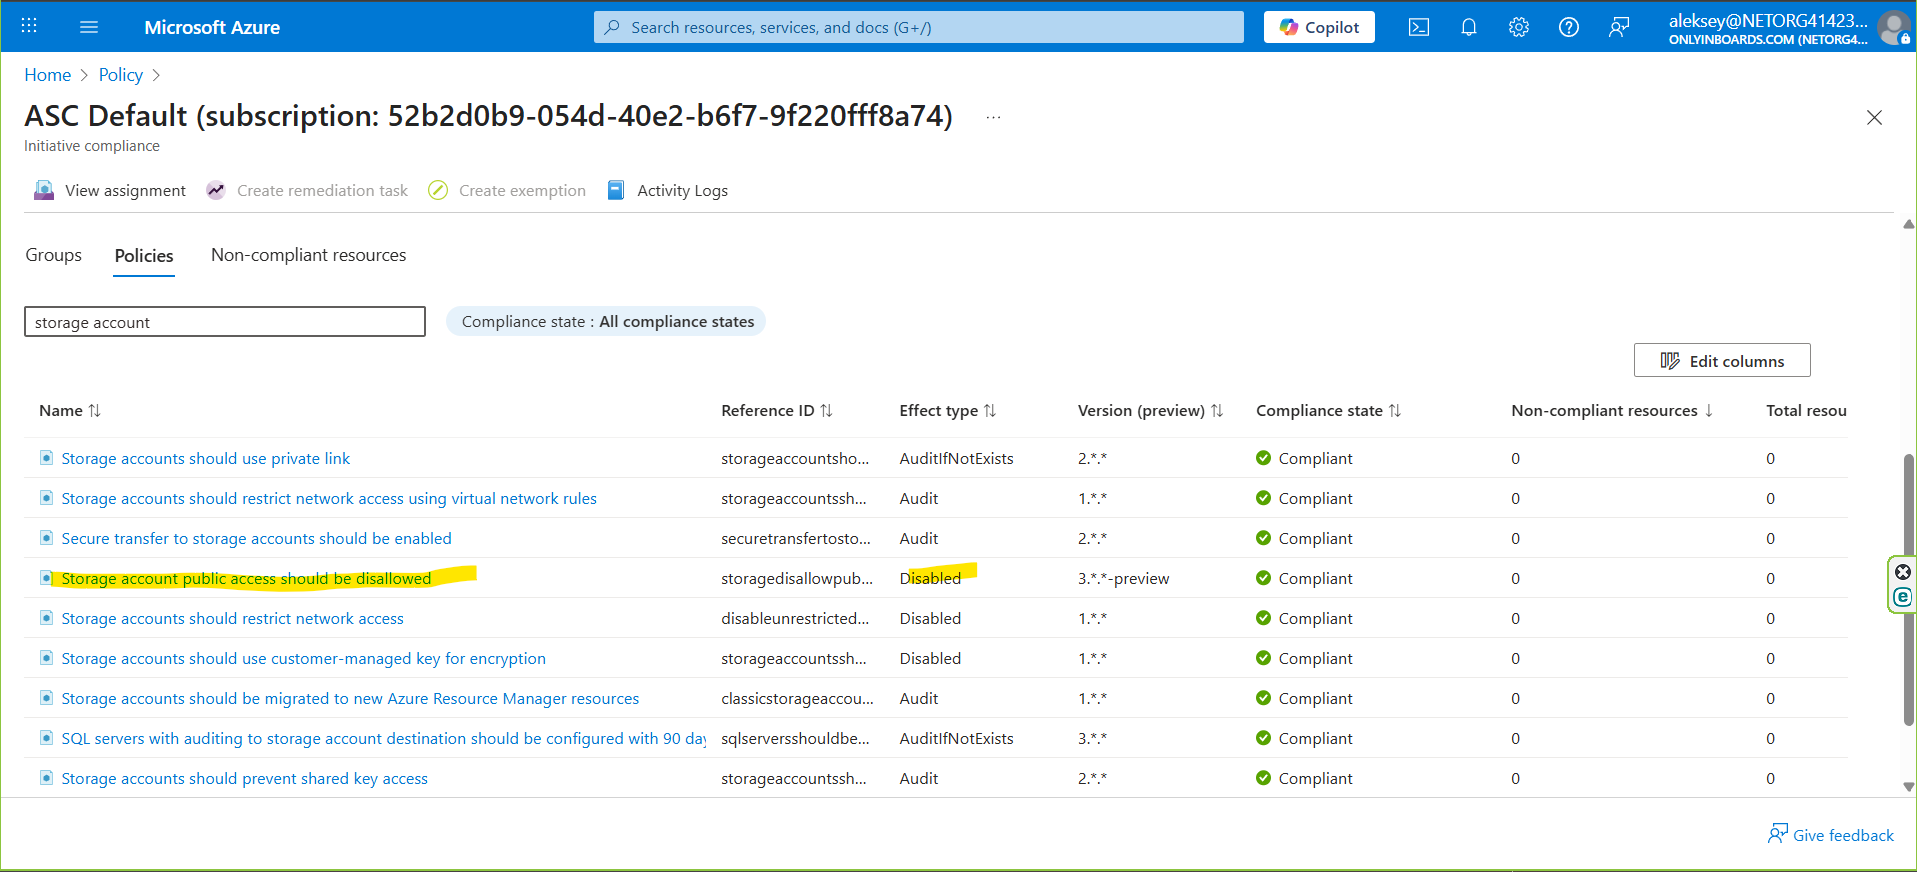Click reference ID securetransfertosto...
The image size is (1917, 872).
tap(796, 538)
